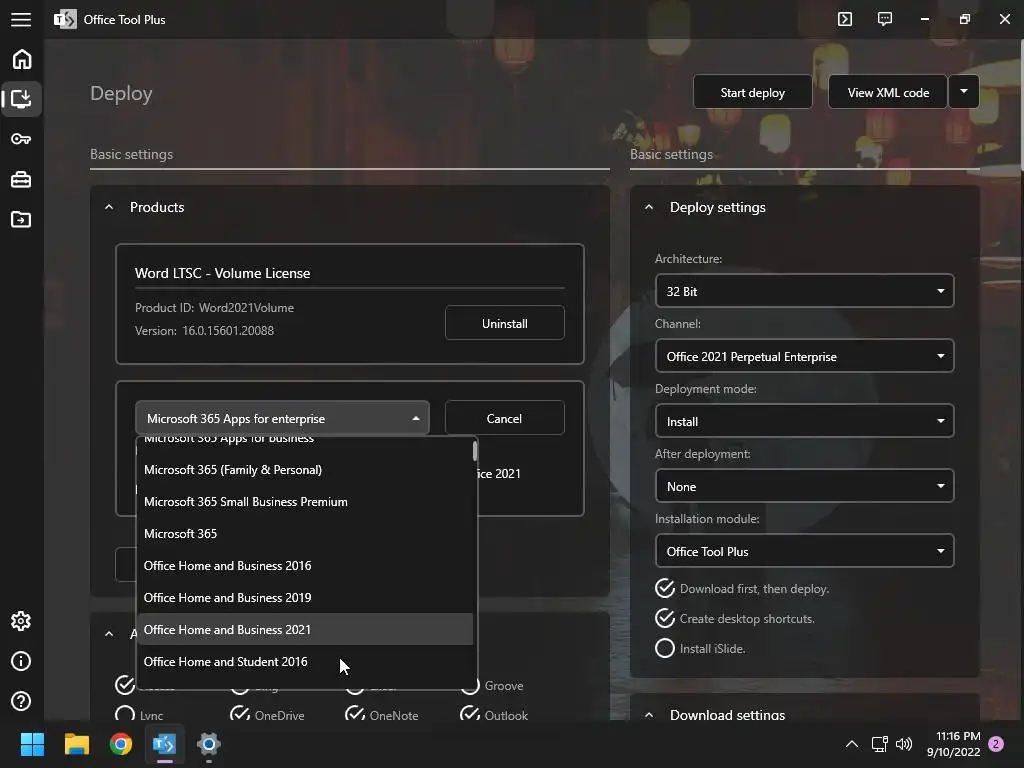Open the Help question mark icon

pyautogui.click(x=21, y=701)
